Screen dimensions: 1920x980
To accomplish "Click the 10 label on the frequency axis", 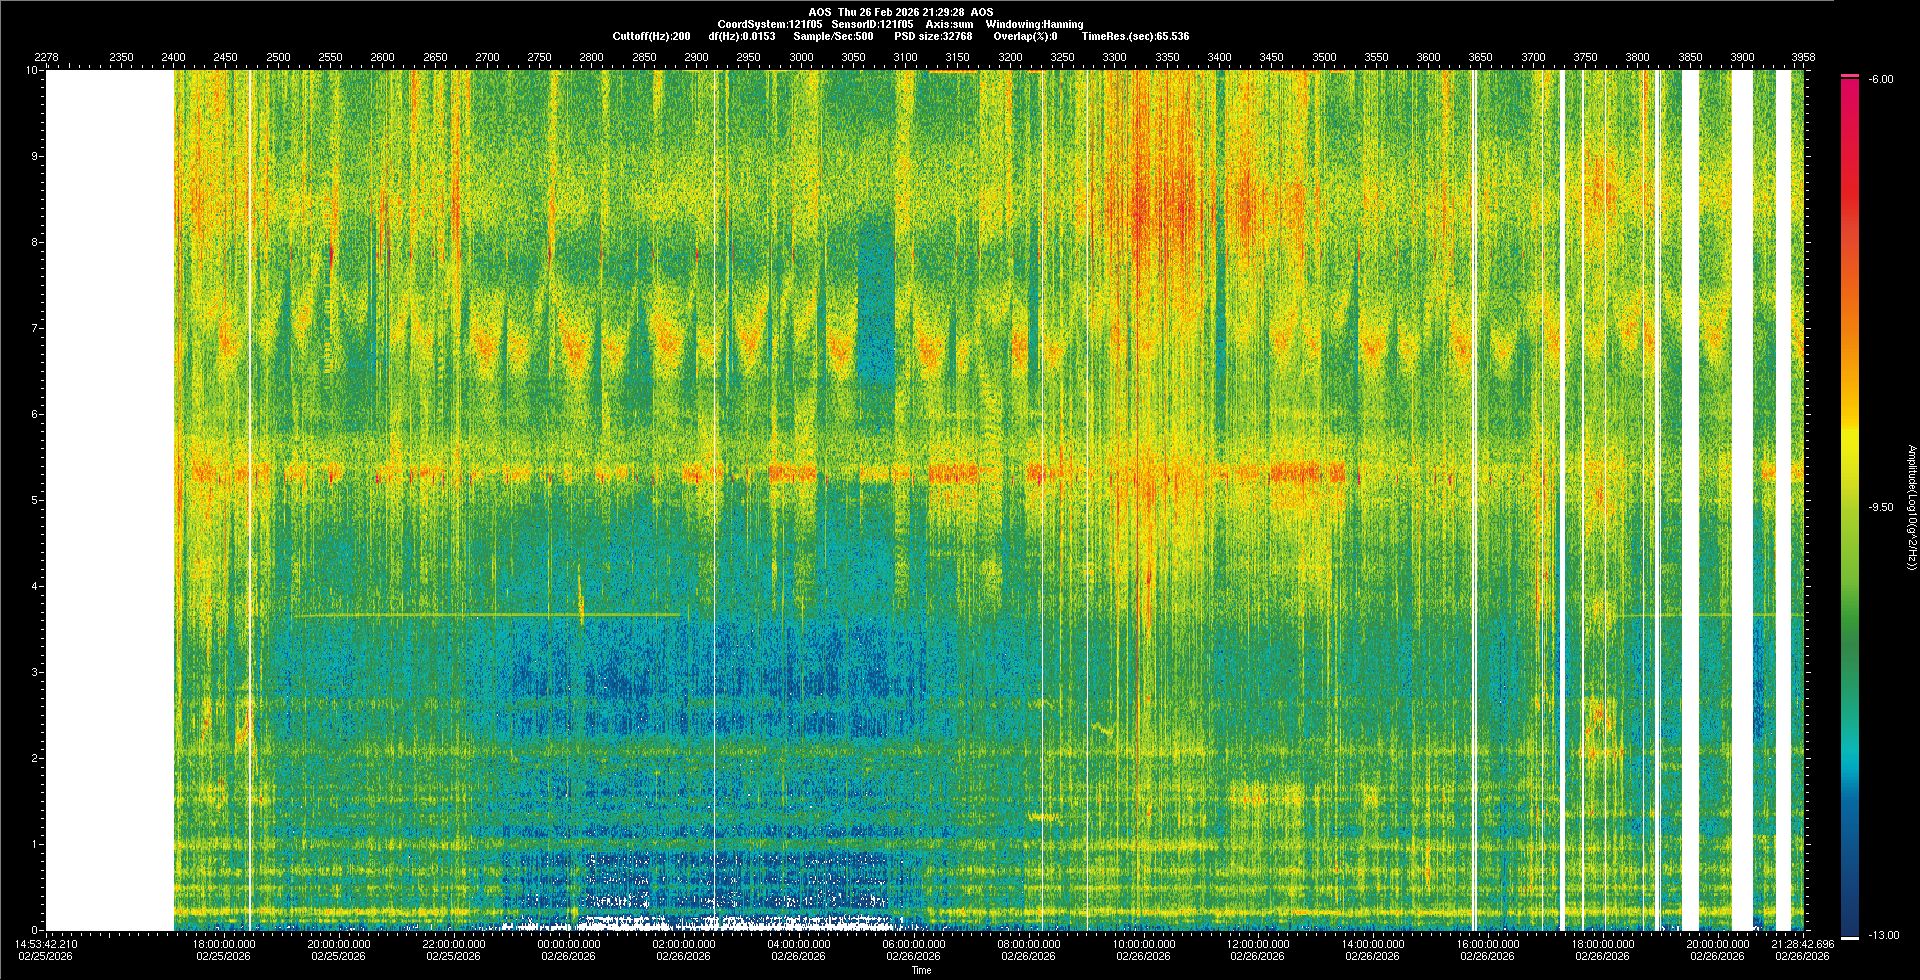I will (31, 71).
